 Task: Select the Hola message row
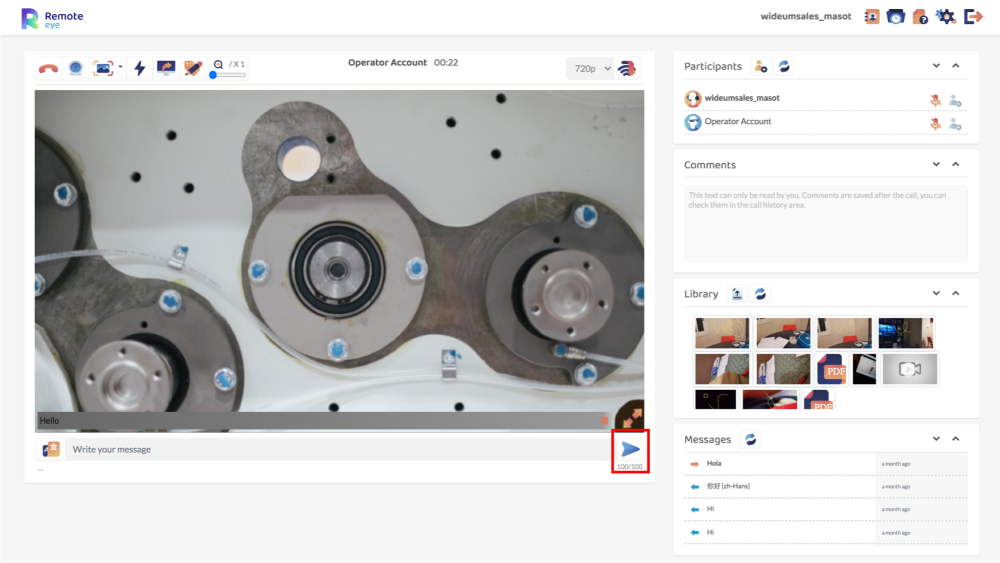[826, 464]
